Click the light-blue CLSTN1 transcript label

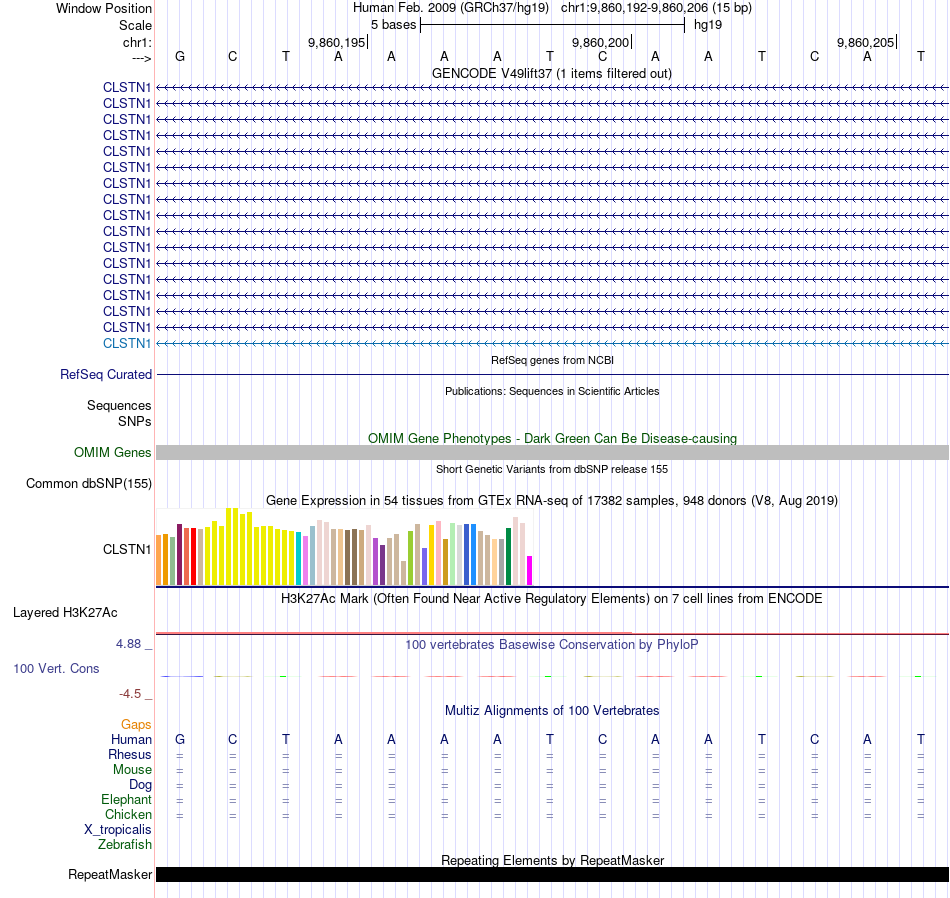pos(127,344)
